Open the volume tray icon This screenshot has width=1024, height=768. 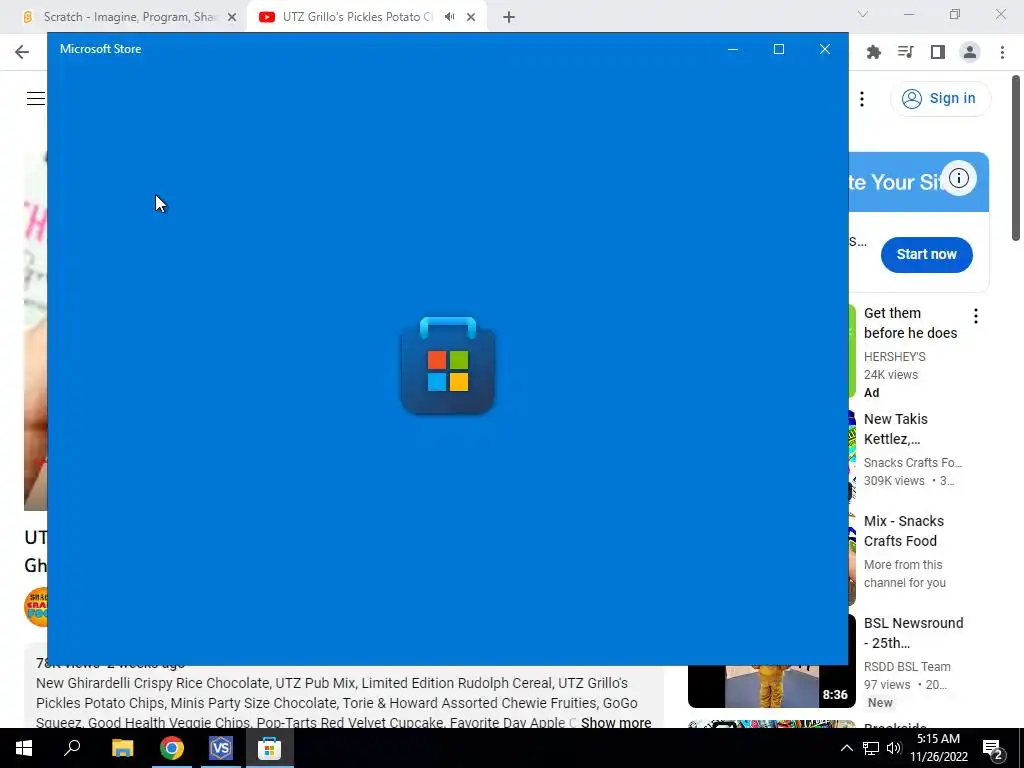point(894,748)
